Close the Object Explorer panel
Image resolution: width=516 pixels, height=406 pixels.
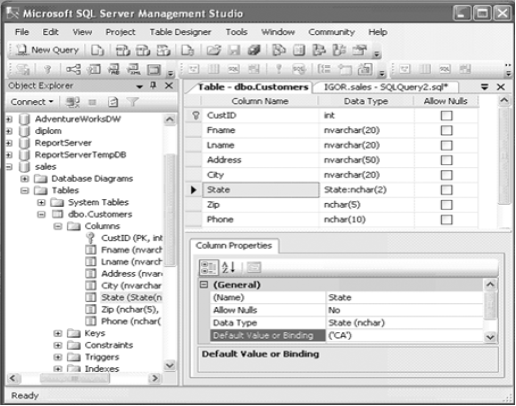coord(169,86)
